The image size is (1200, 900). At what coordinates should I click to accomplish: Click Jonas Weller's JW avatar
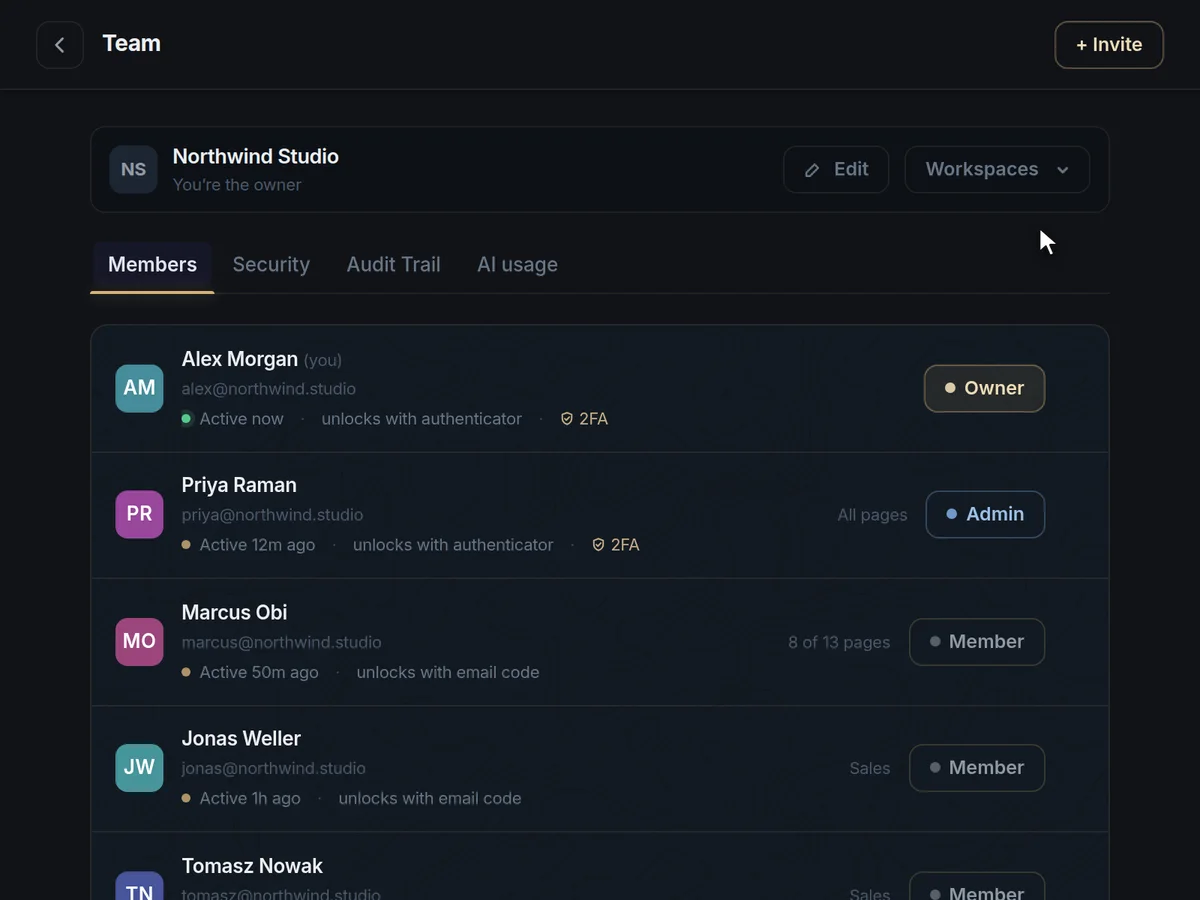pos(139,767)
